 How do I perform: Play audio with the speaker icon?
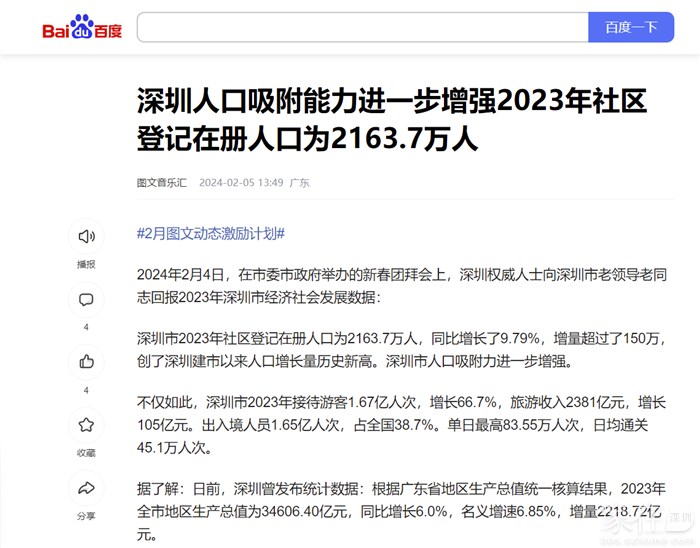pyautogui.click(x=86, y=237)
